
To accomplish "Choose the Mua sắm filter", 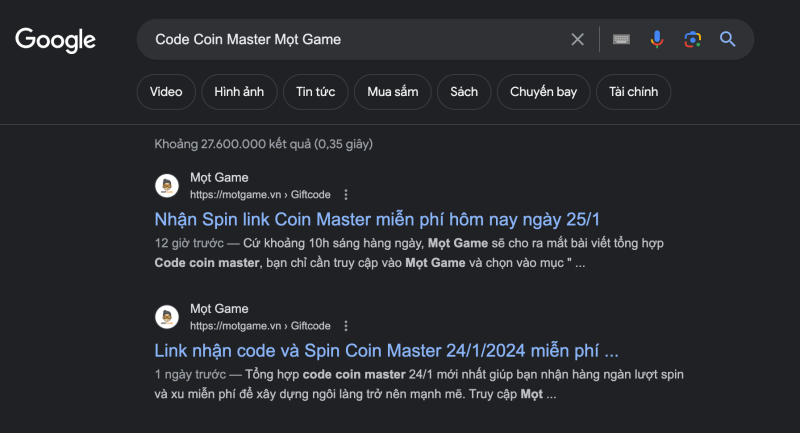I will [x=392, y=92].
